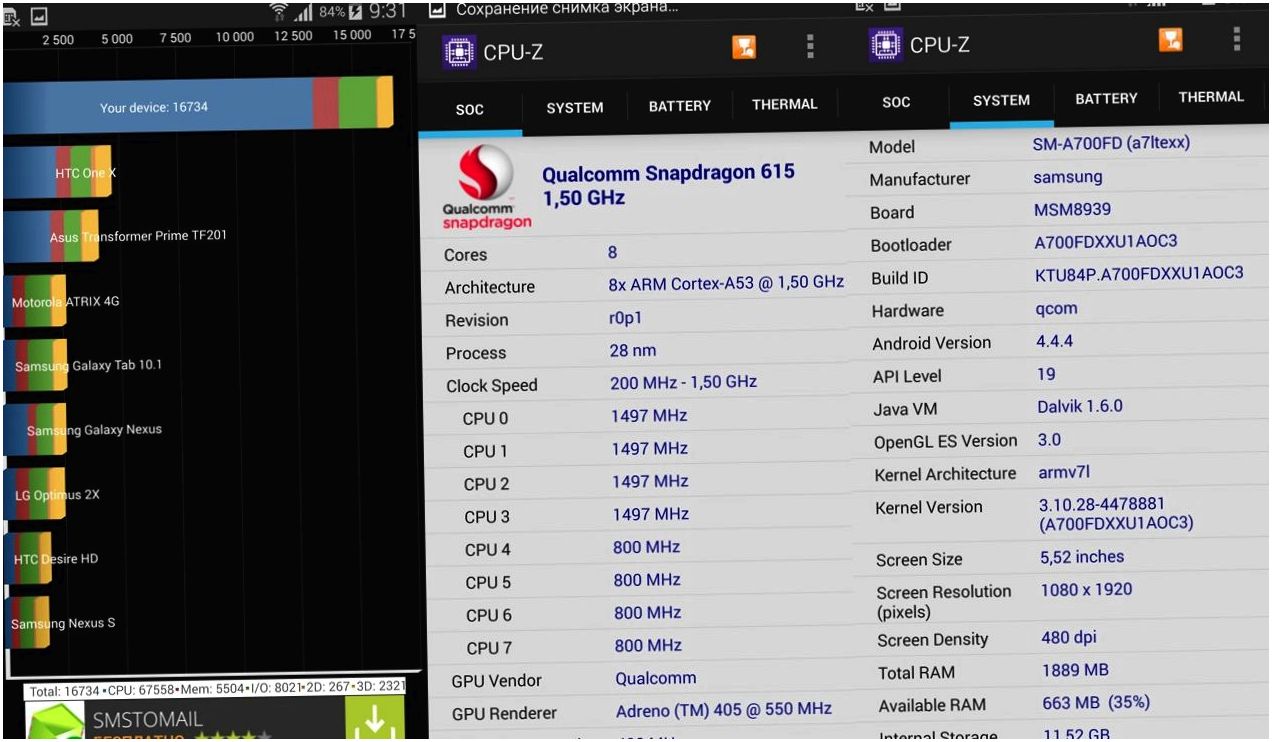Viewport: 1272px width, 742px height.
Task: Tap image icon beside 'Сохранение снимка экрана'
Action: [x=437, y=9]
